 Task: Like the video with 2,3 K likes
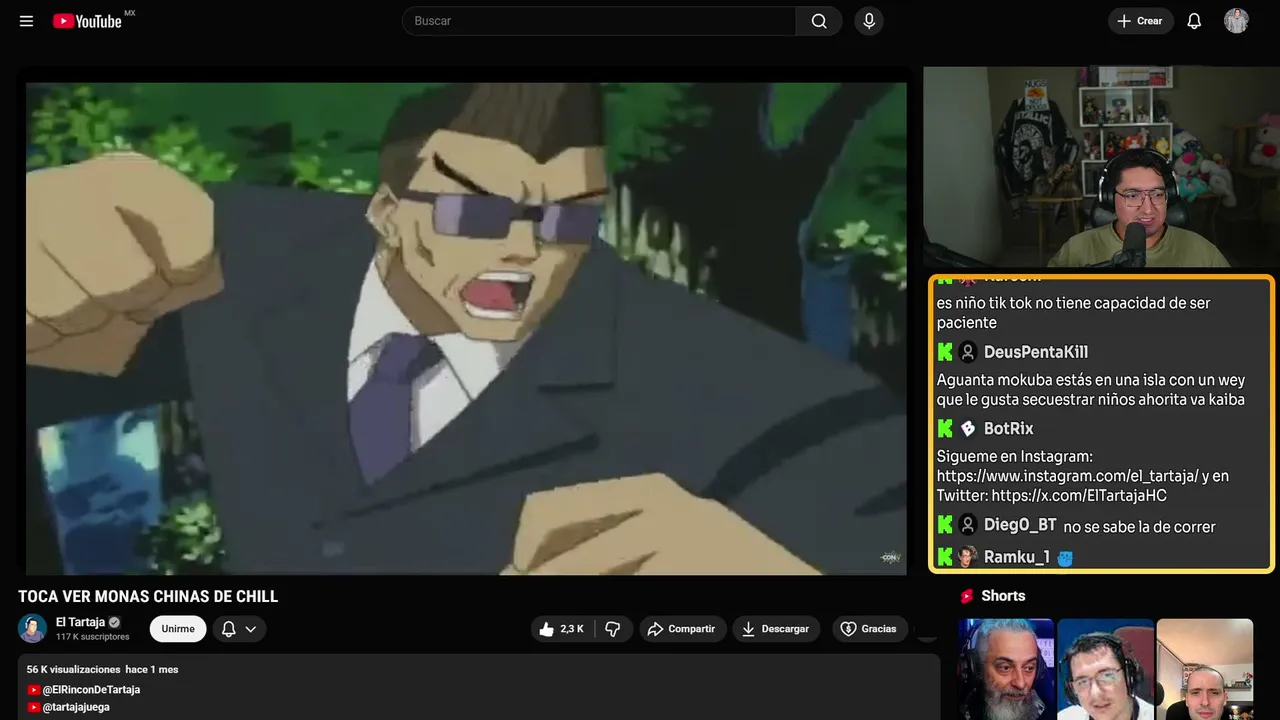pyautogui.click(x=563, y=629)
